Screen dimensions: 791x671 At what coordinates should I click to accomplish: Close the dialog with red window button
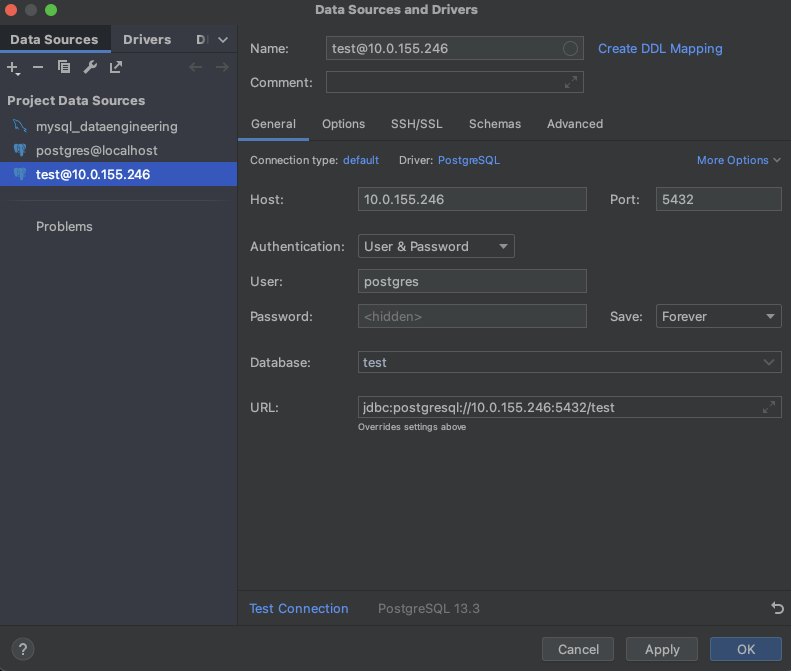coord(11,10)
